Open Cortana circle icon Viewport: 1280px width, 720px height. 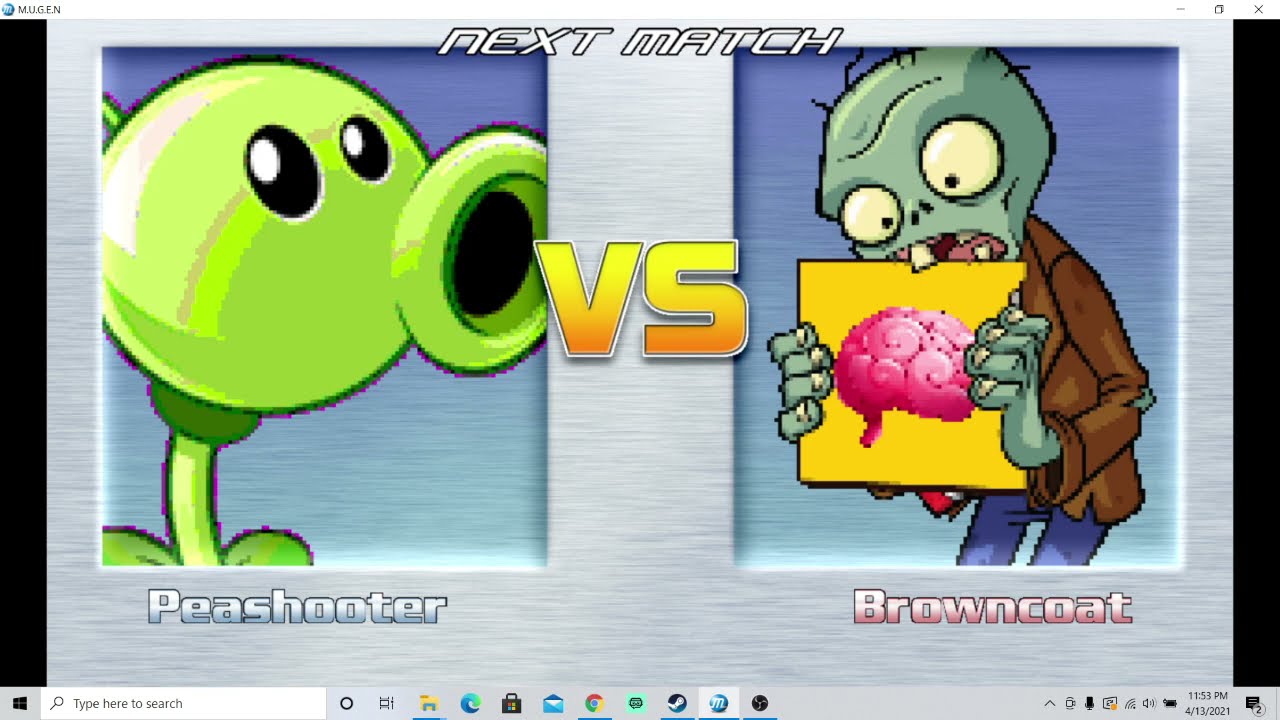point(346,703)
